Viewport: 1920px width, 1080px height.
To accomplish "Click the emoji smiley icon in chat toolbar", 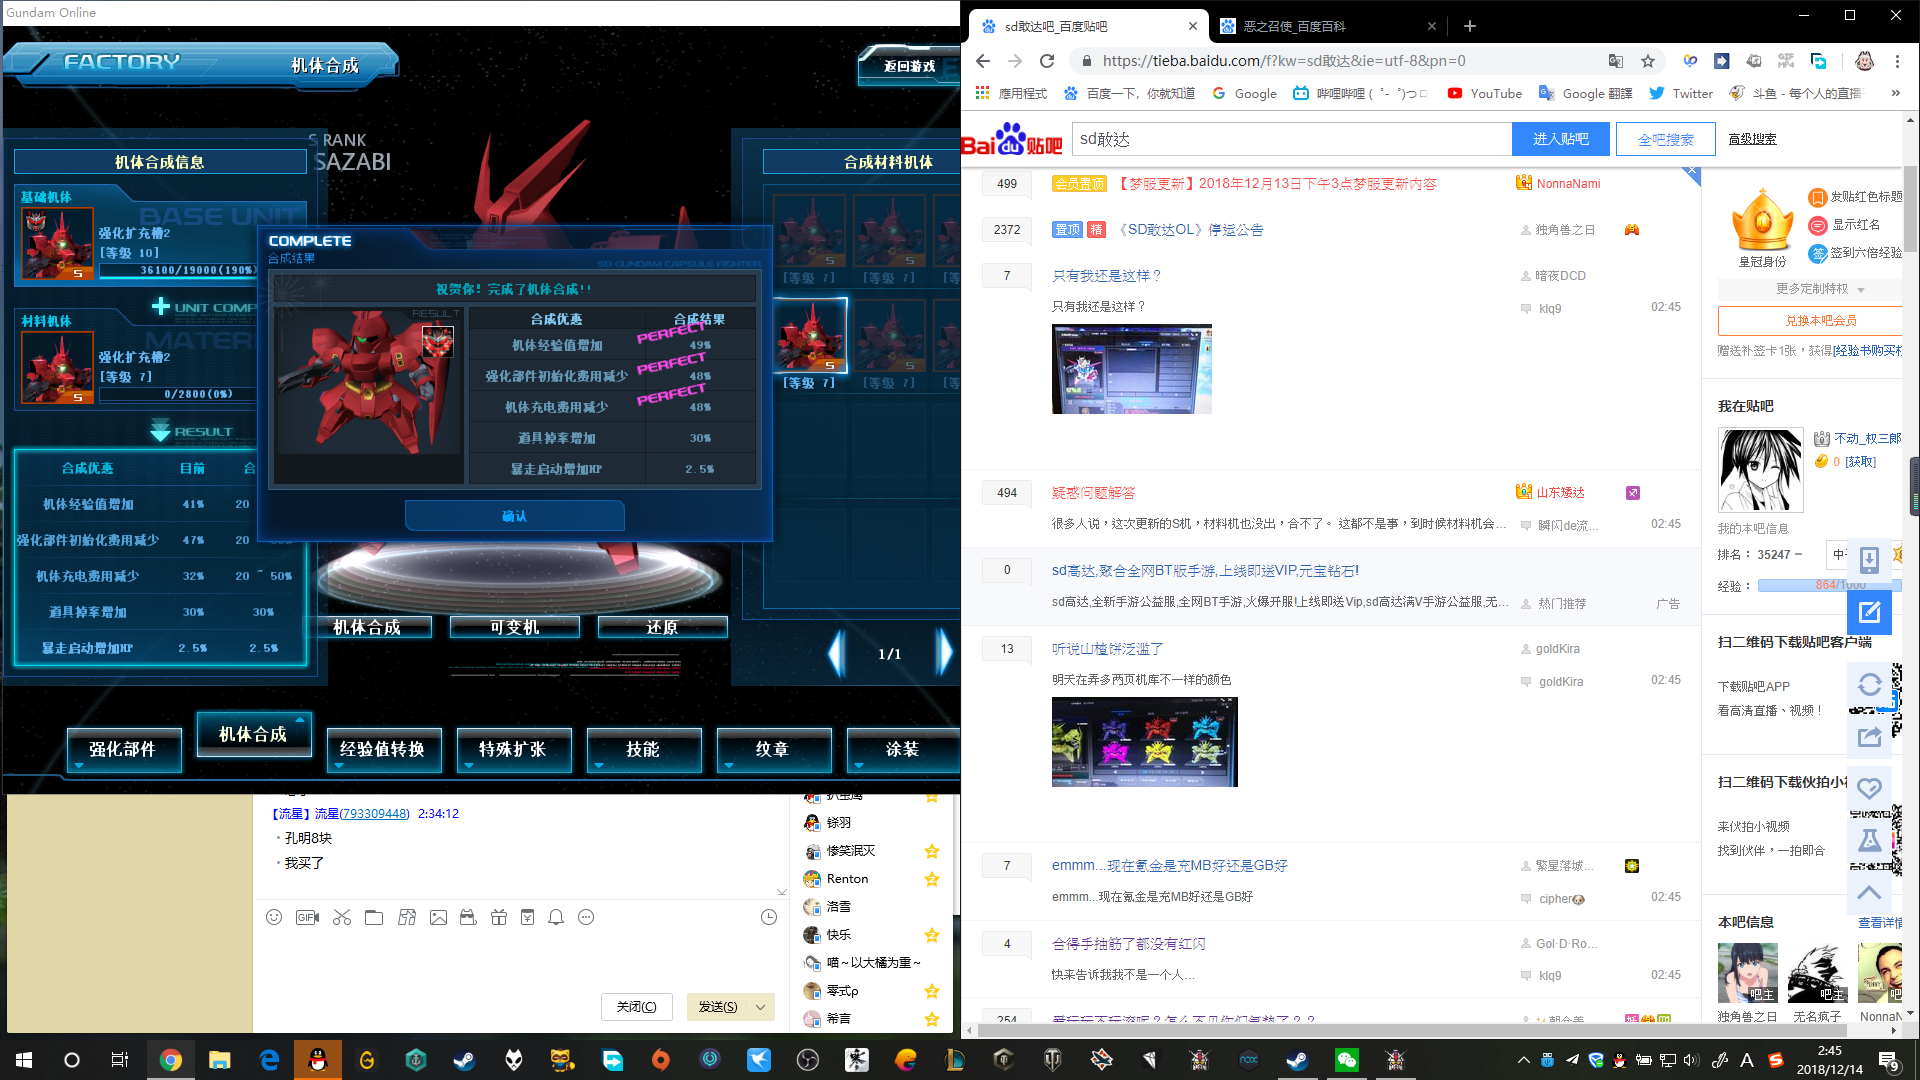I will click(x=274, y=917).
